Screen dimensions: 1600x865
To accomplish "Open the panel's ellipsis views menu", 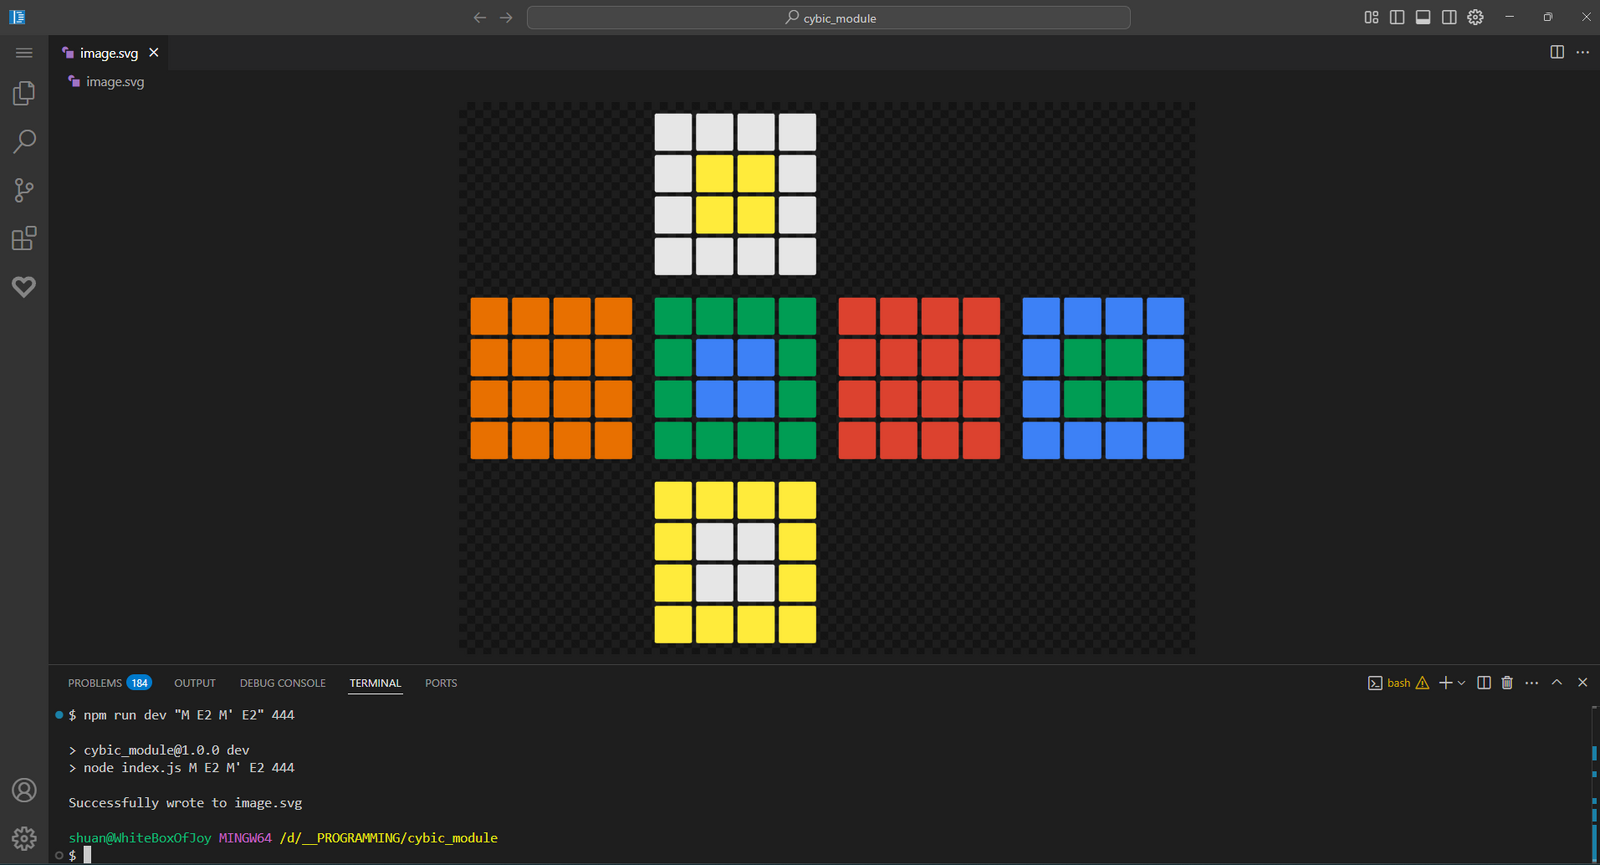I will tap(1532, 683).
